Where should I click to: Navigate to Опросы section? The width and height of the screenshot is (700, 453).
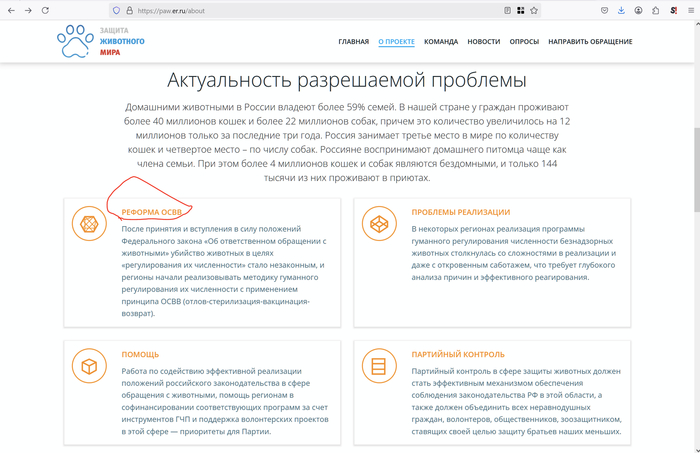tap(524, 42)
